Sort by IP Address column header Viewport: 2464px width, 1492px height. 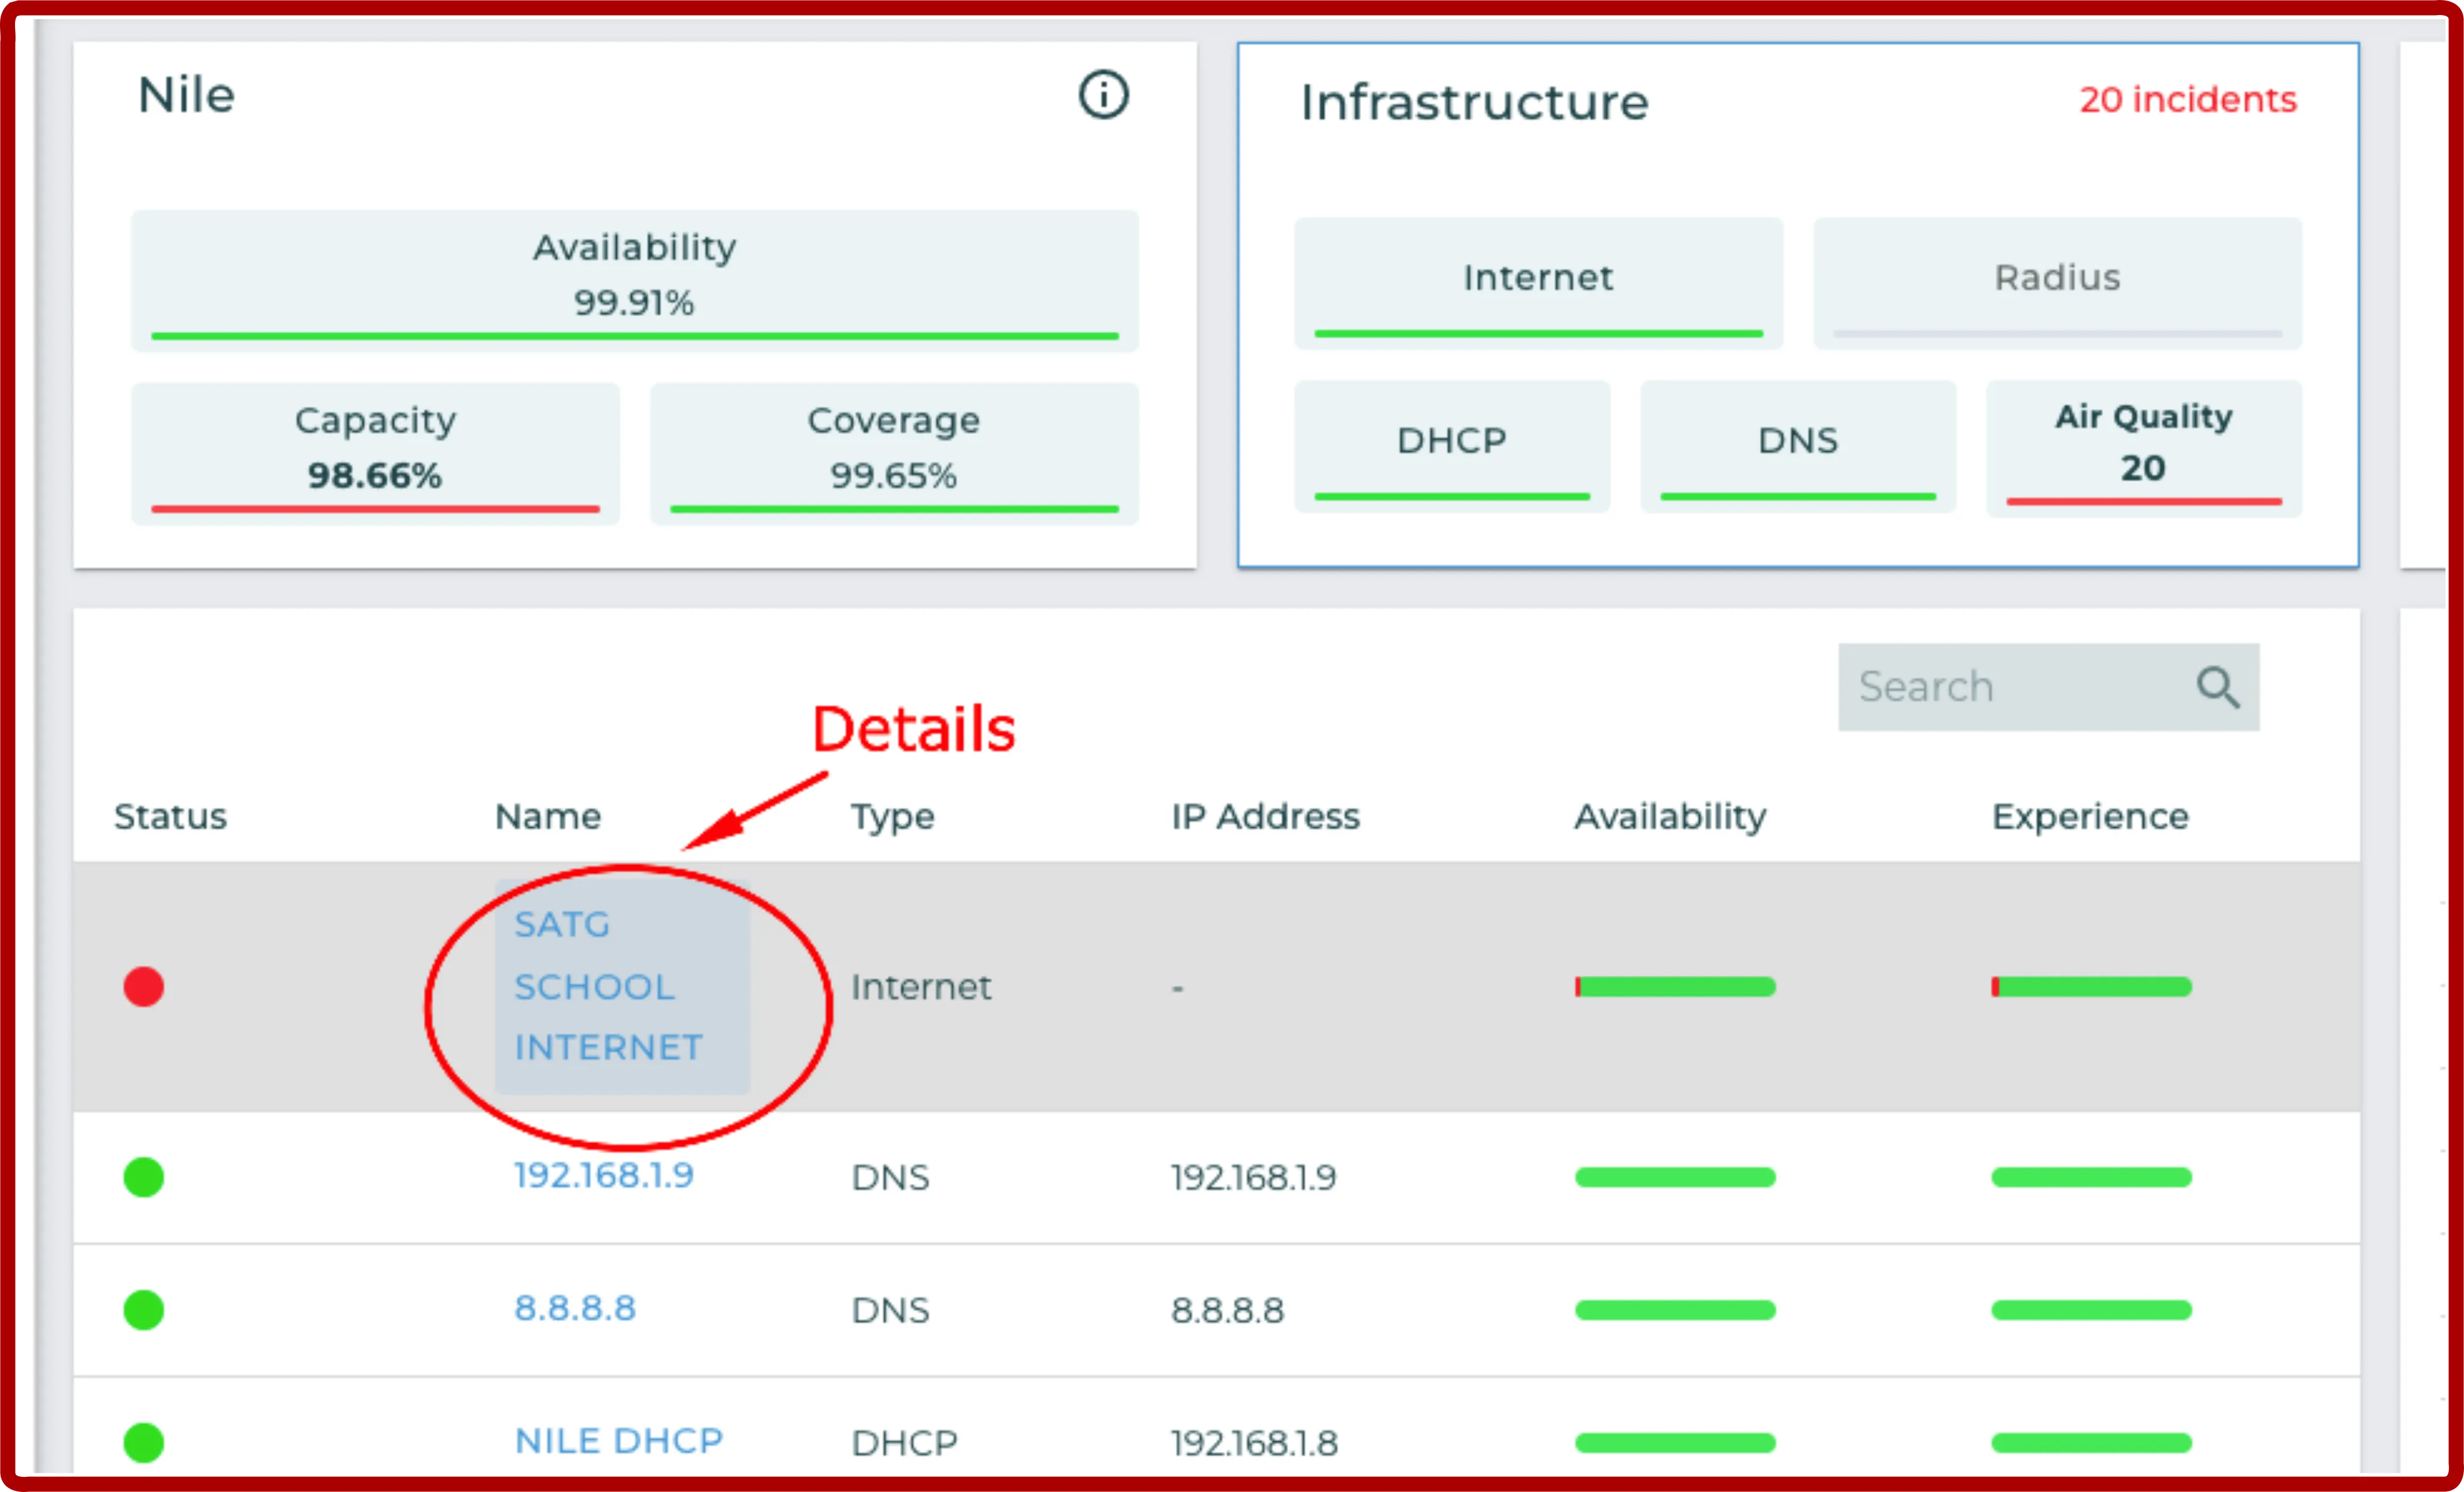(x=1265, y=817)
